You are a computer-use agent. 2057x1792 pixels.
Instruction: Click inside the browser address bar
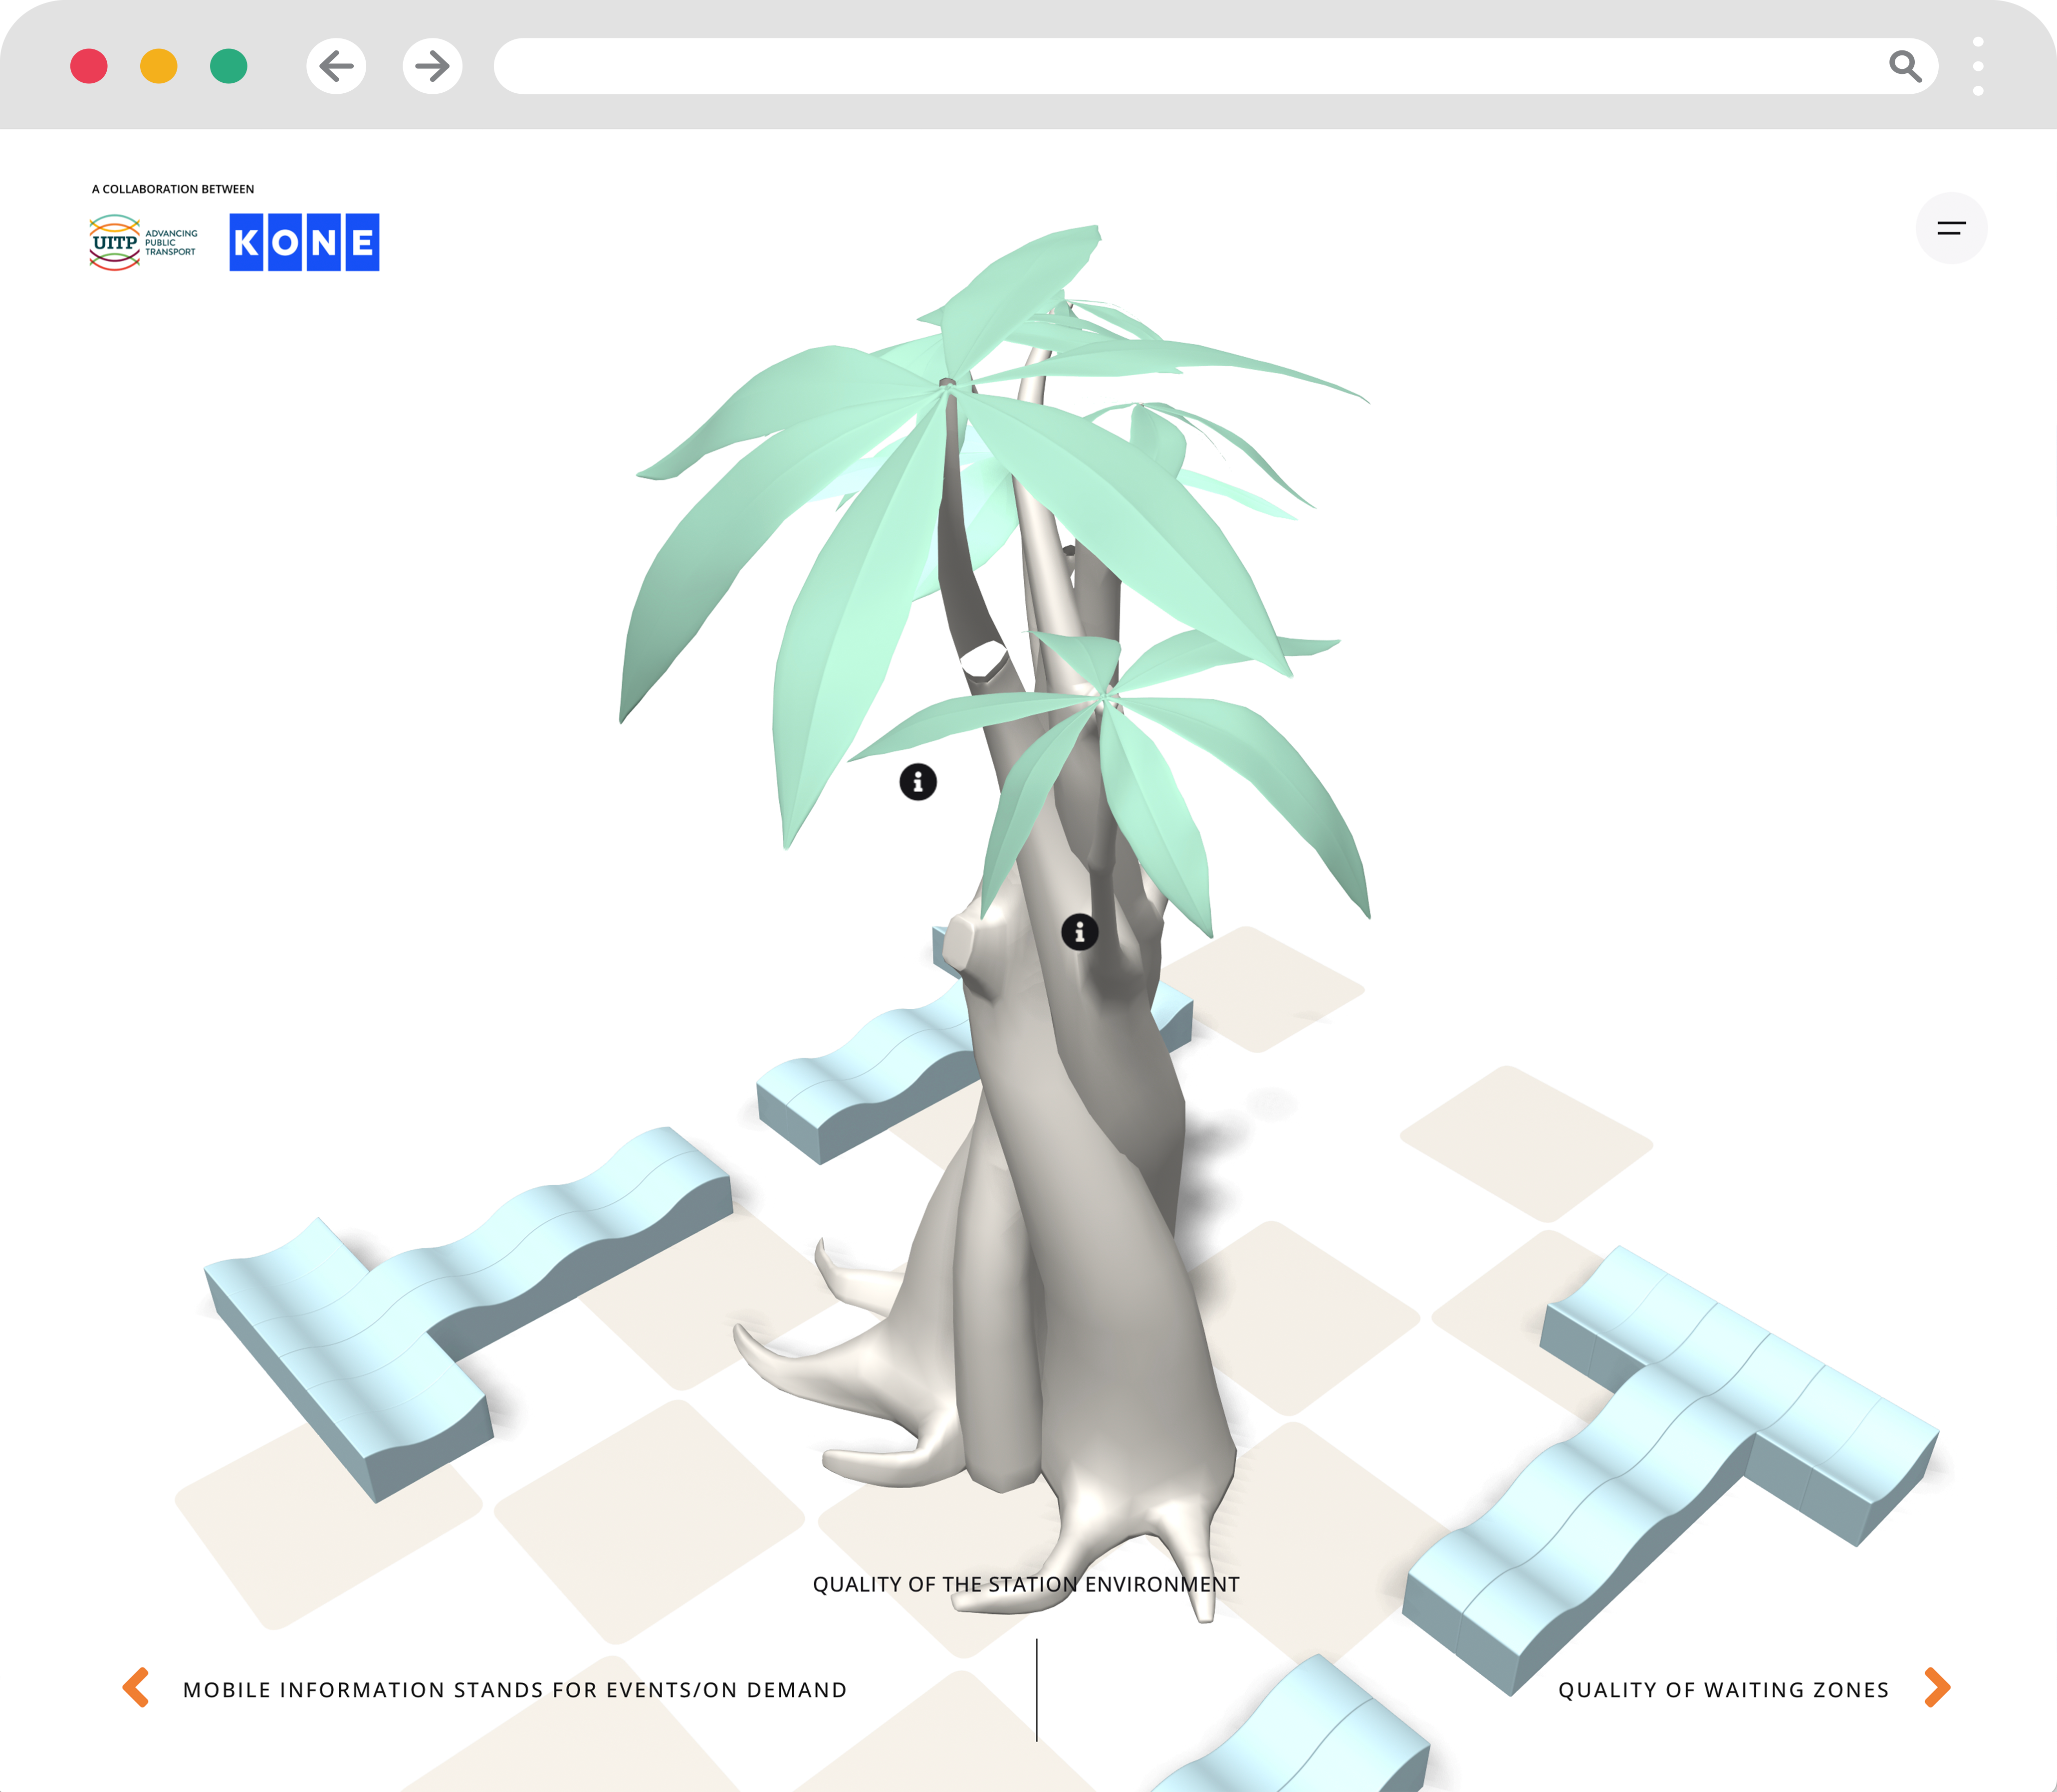(1215, 67)
